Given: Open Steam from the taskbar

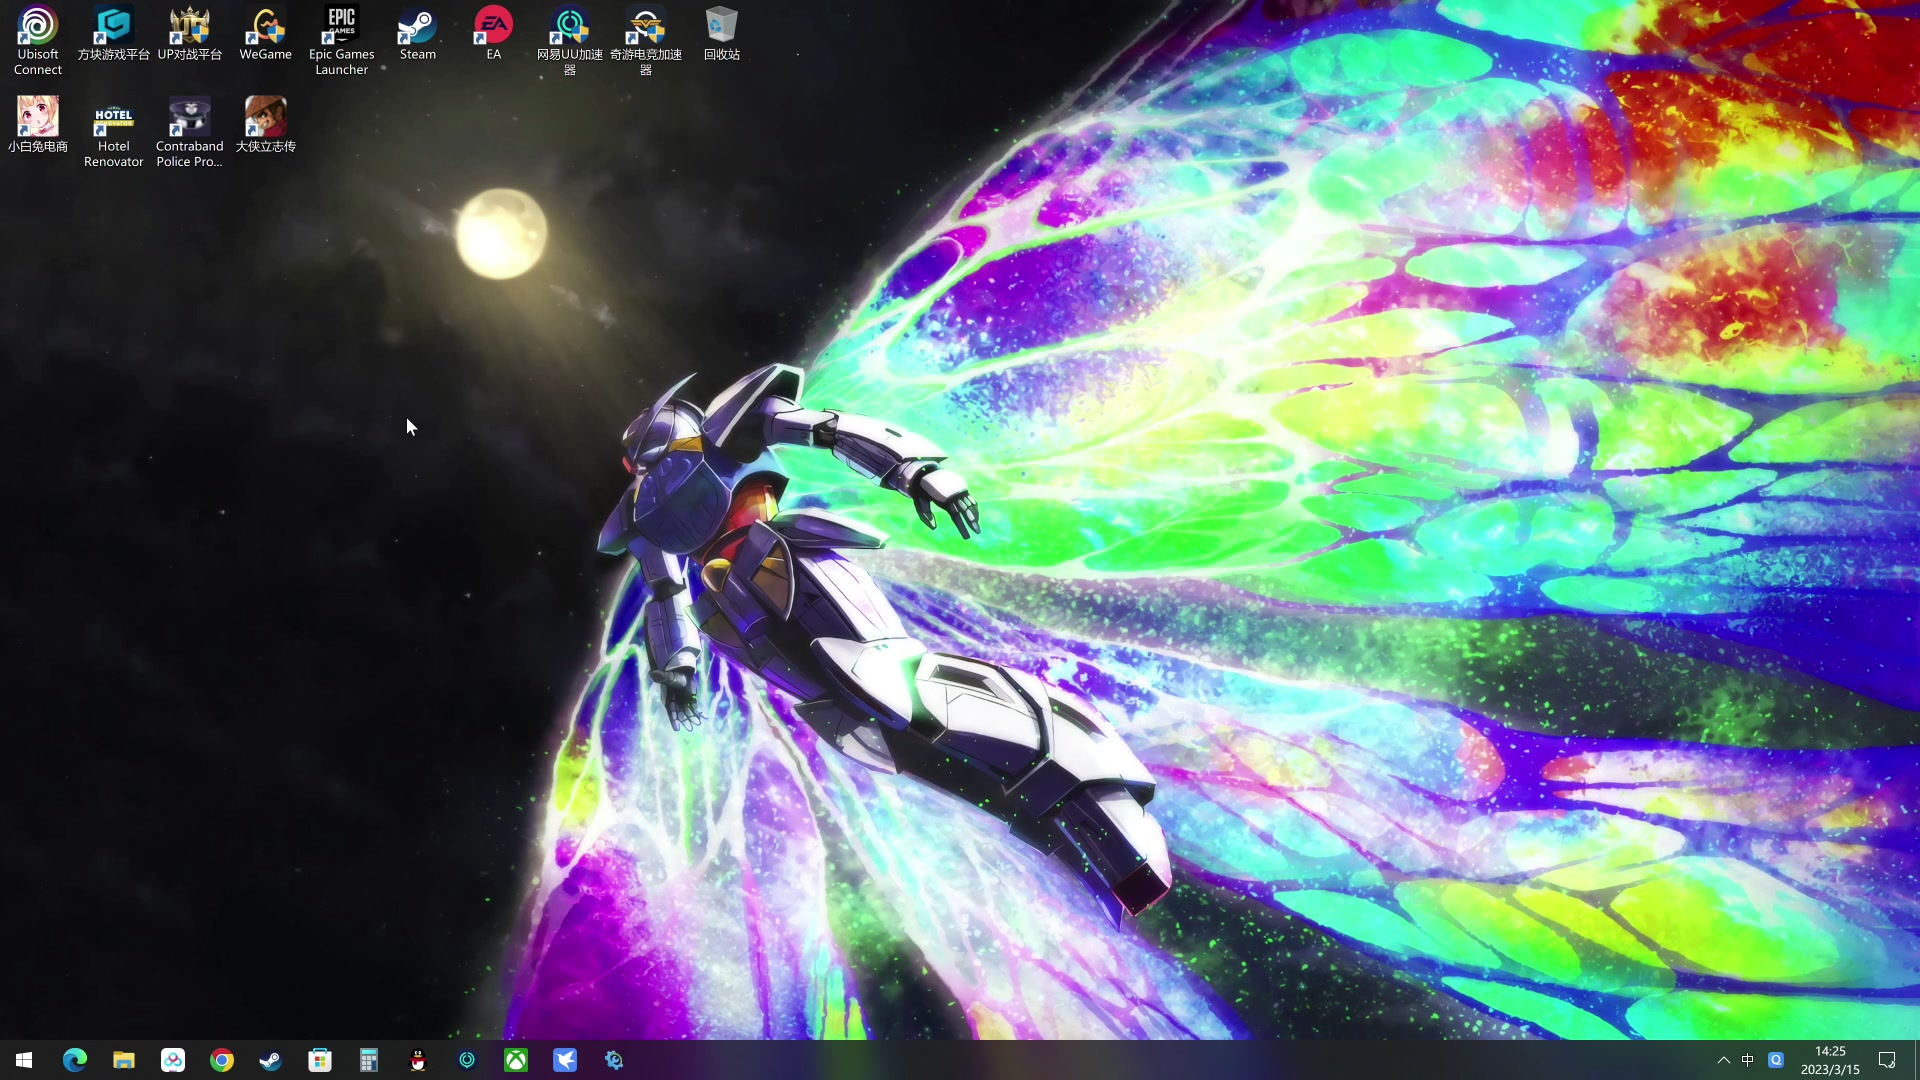Looking at the screenshot, I should click(x=271, y=1060).
